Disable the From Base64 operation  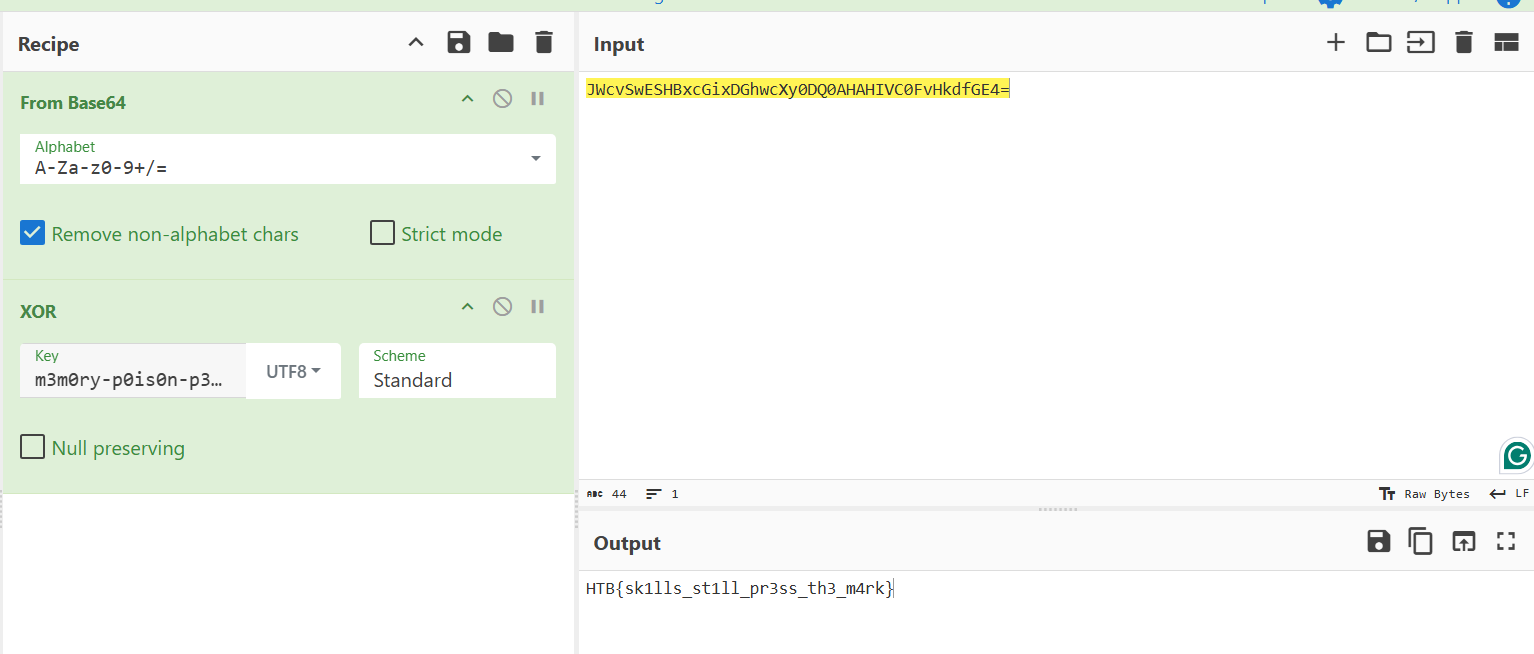(503, 98)
